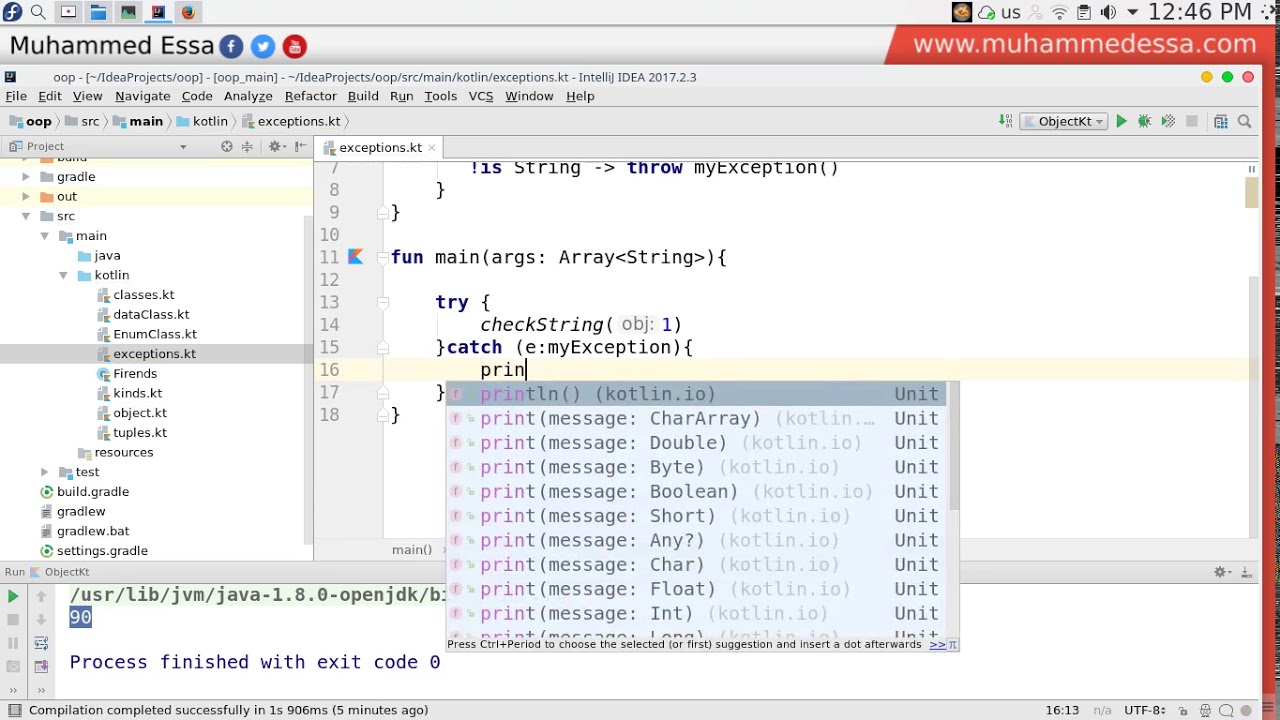Click the Twitter icon in the banner
This screenshot has width=1280, height=720.
[x=263, y=46]
